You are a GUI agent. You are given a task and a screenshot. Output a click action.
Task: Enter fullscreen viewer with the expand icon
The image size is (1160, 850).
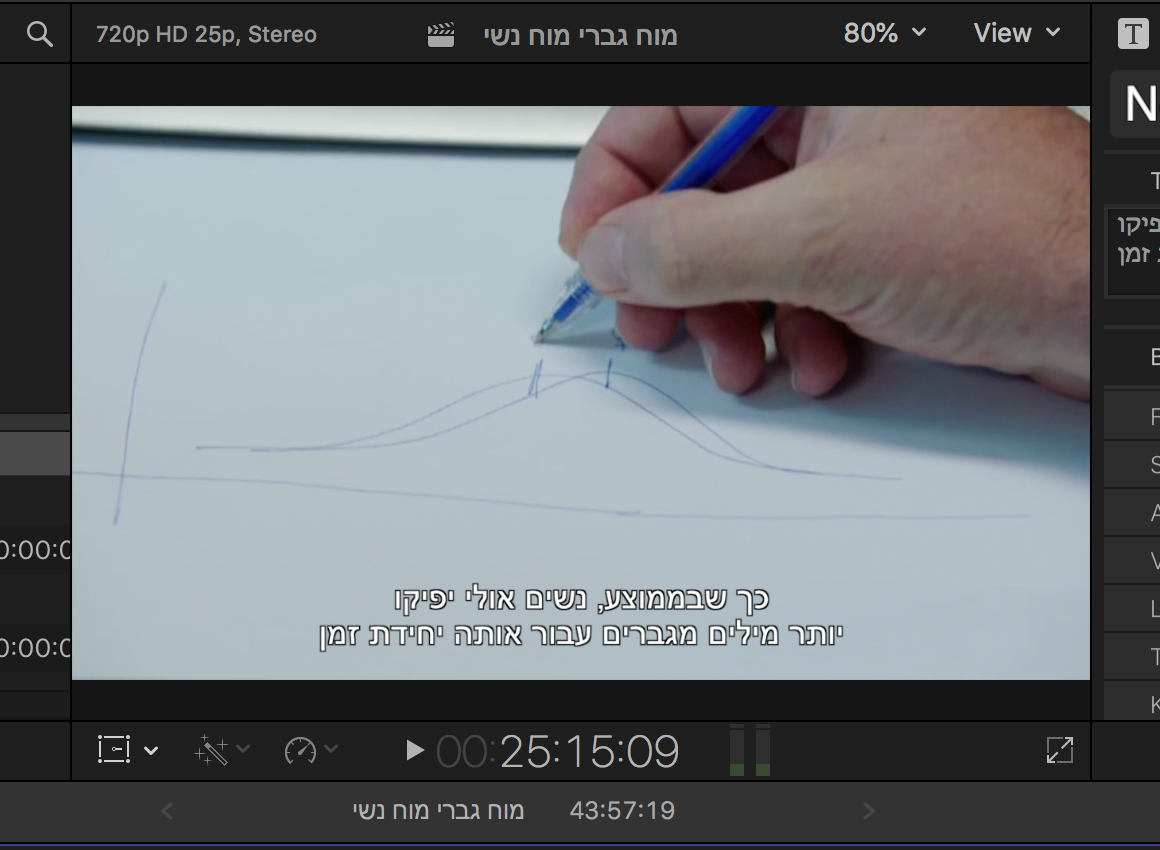(1059, 750)
